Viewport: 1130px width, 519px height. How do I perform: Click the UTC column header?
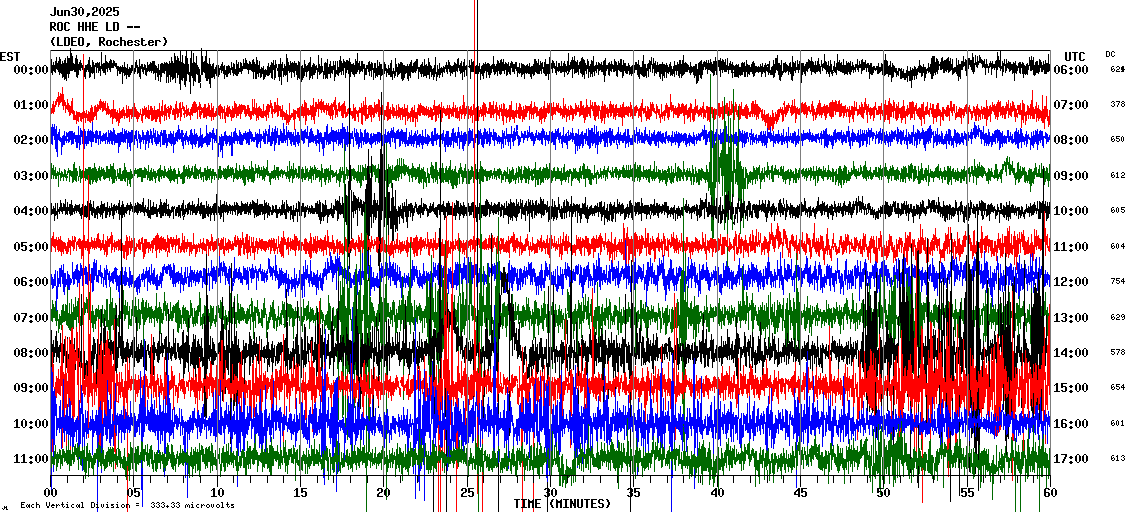click(1075, 56)
